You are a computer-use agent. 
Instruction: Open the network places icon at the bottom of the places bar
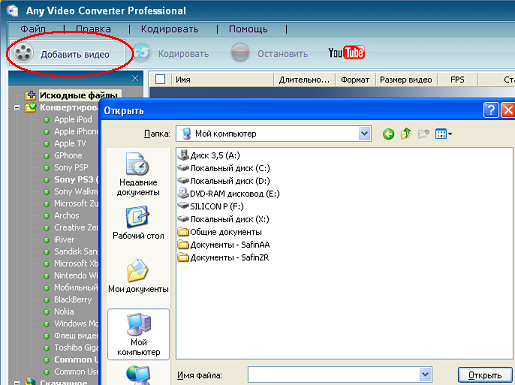(x=138, y=375)
